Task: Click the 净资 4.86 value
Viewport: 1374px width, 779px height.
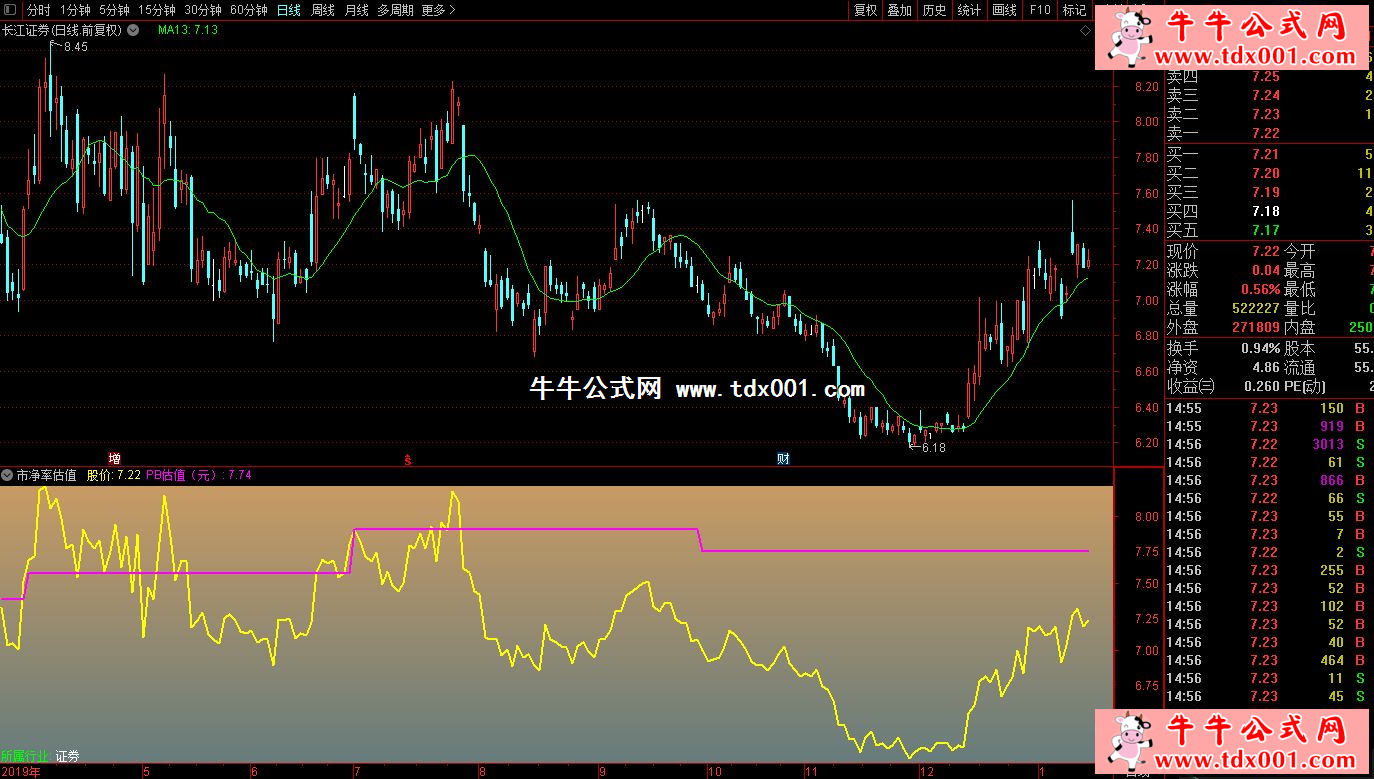Action: pyautogui.click(x=1265, y=367)
